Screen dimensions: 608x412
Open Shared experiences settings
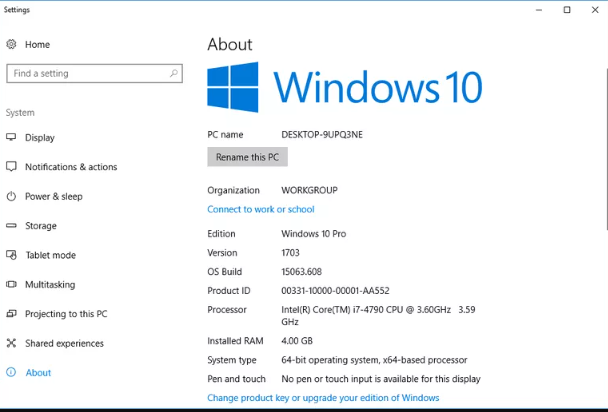click(64, 343)
